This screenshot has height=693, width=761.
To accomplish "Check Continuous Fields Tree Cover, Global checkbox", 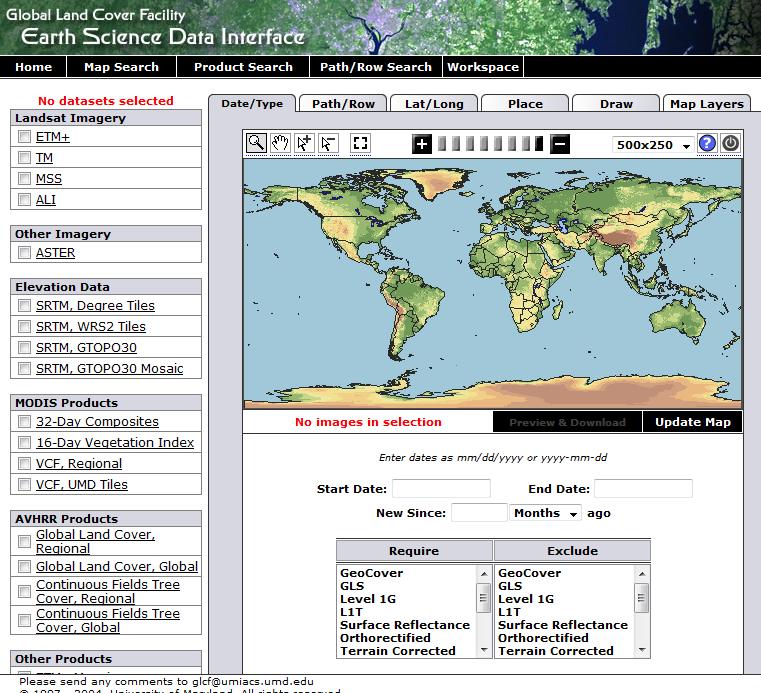I will [x=24, y=620].
